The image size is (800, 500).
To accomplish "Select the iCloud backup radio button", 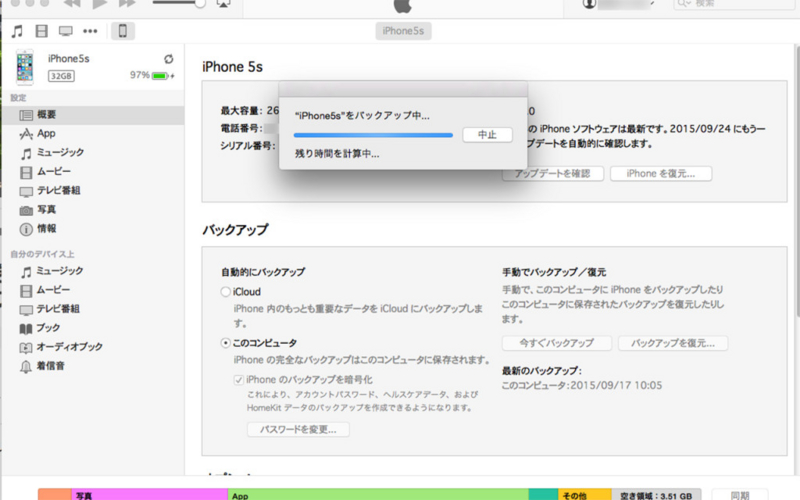I will click(x=226, y=292).
